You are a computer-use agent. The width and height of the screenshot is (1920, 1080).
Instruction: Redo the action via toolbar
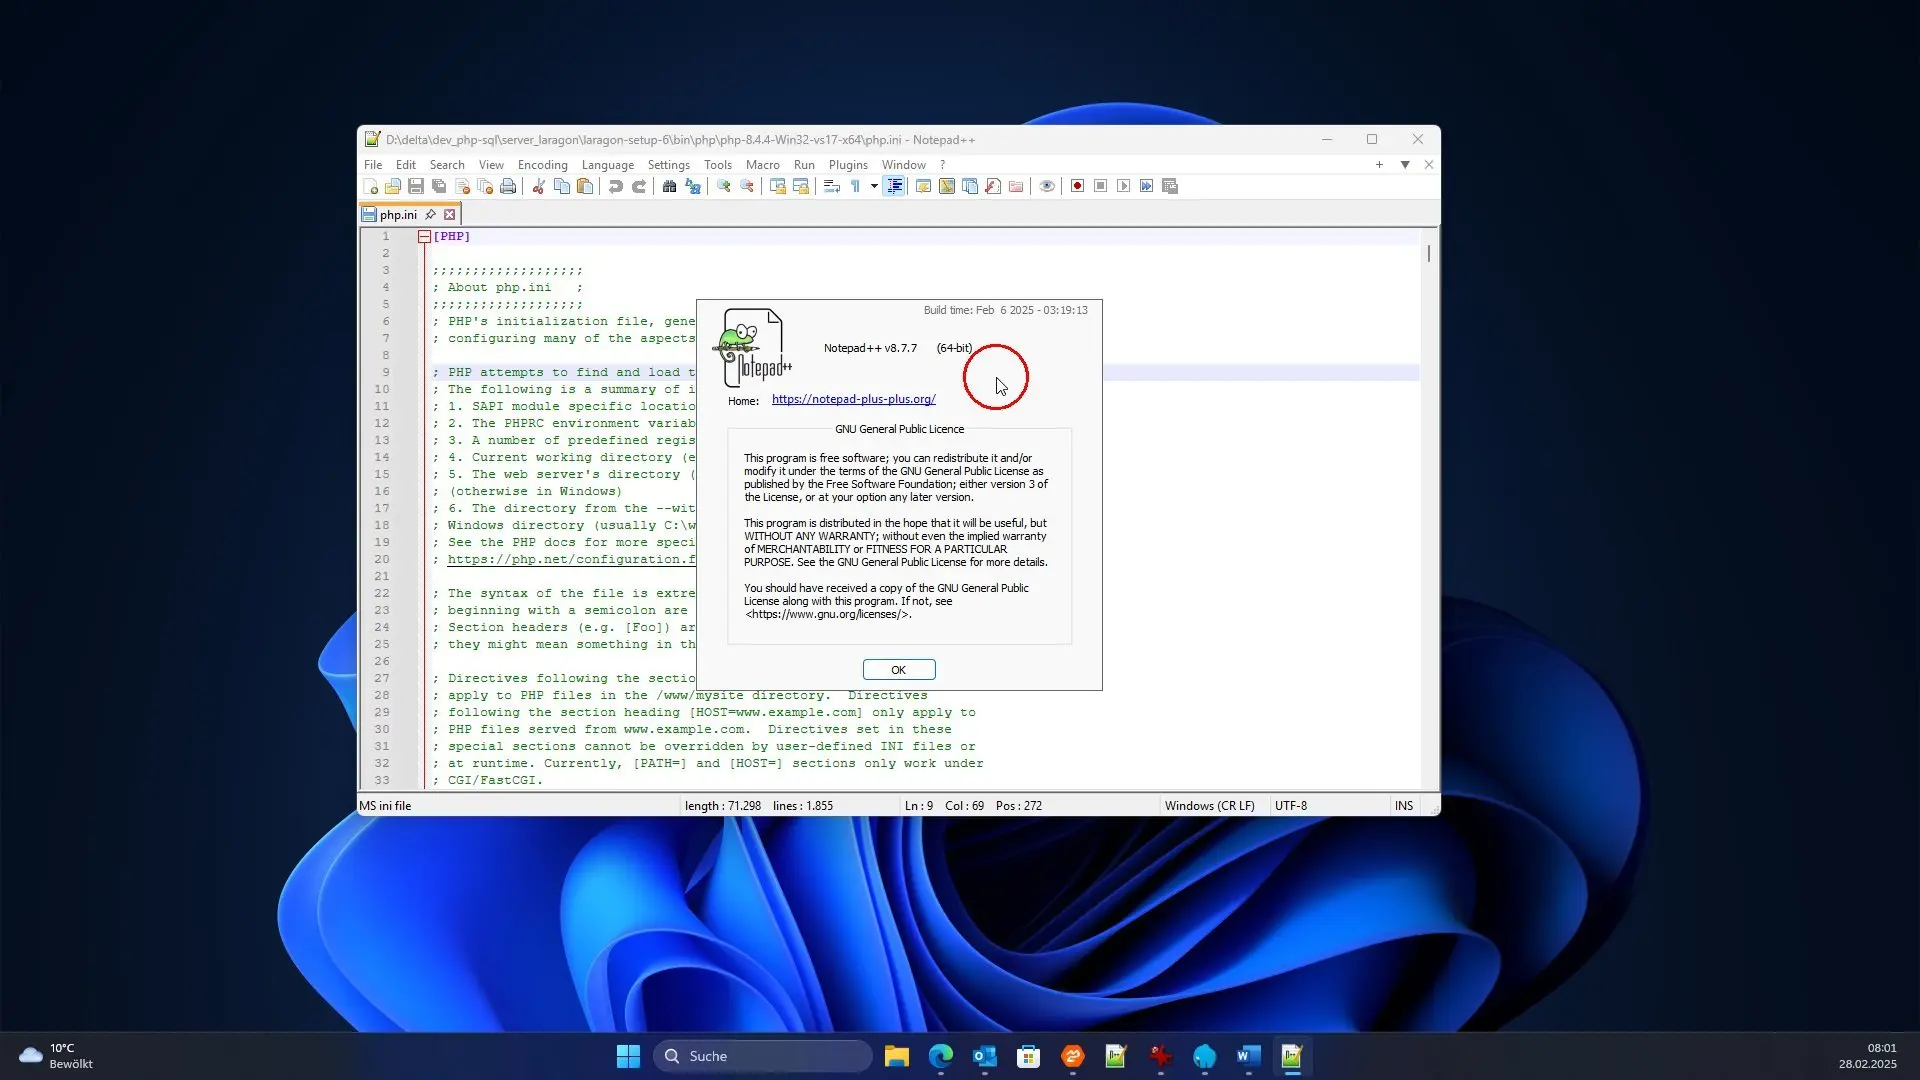639,186
